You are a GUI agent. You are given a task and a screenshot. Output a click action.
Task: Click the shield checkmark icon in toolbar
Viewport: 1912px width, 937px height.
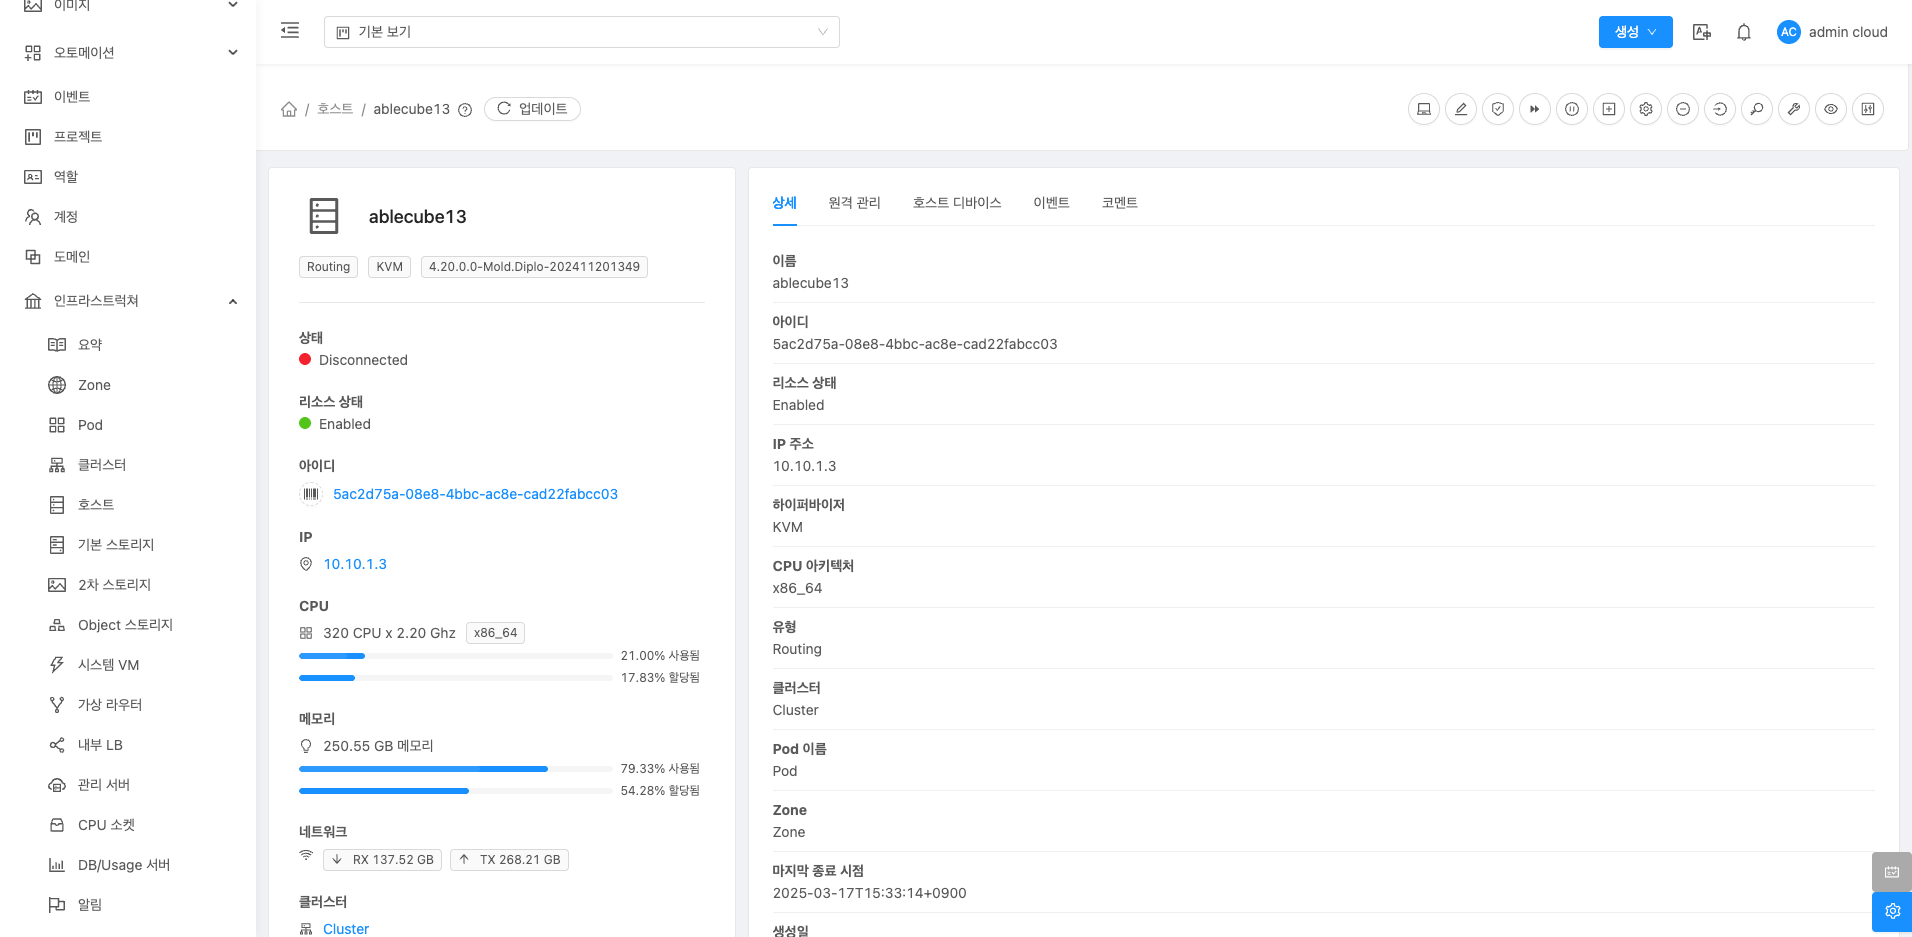point(1497,109)
